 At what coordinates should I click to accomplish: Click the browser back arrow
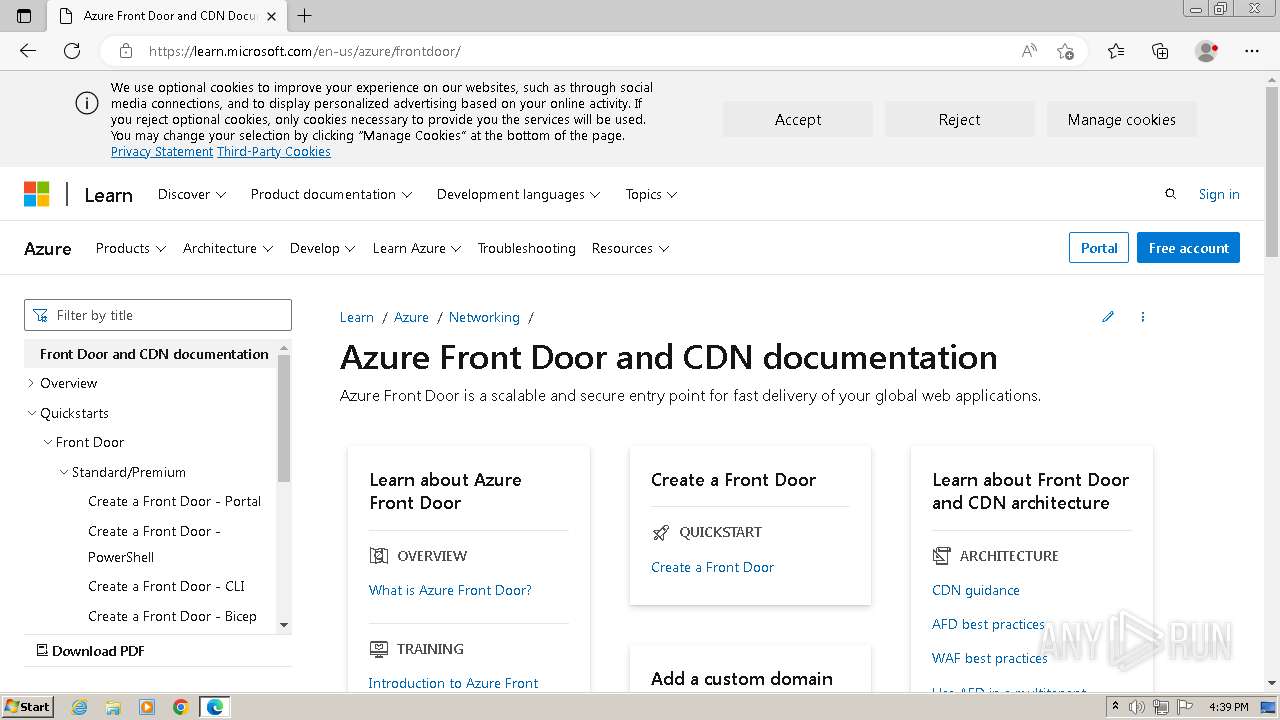tap(28, 51)
